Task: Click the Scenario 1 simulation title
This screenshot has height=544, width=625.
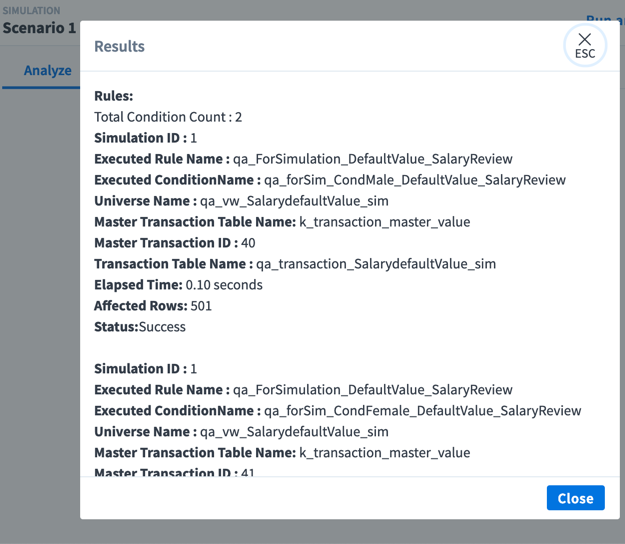Action: click(39, 28)
